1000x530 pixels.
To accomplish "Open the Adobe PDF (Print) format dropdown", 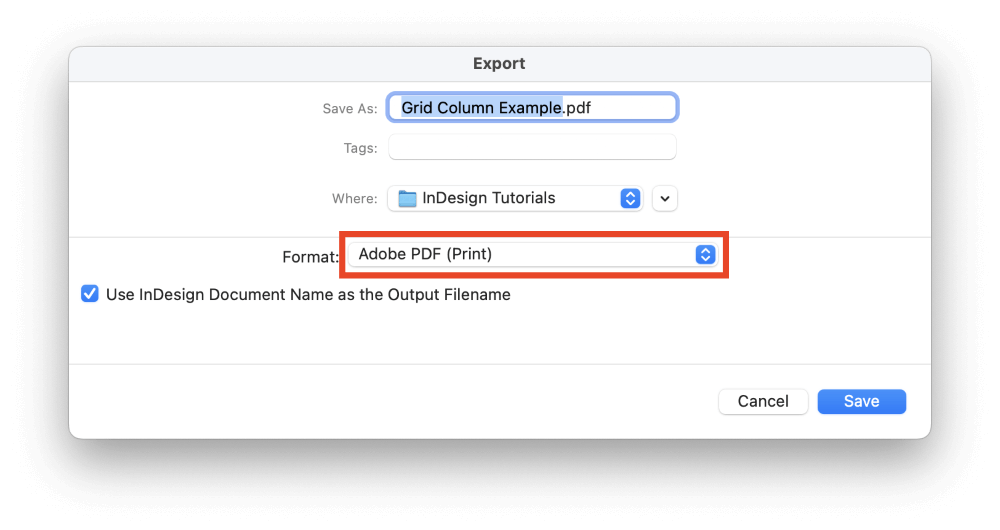I will (x=533, y=254).
